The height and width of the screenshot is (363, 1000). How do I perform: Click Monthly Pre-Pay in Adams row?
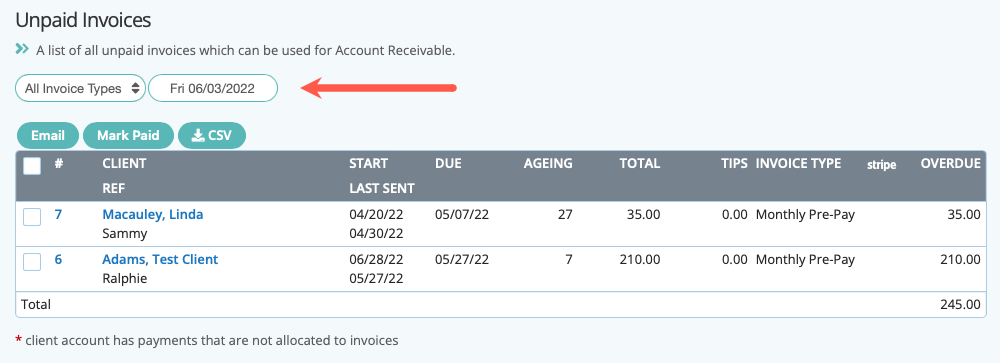coord(805,260)
